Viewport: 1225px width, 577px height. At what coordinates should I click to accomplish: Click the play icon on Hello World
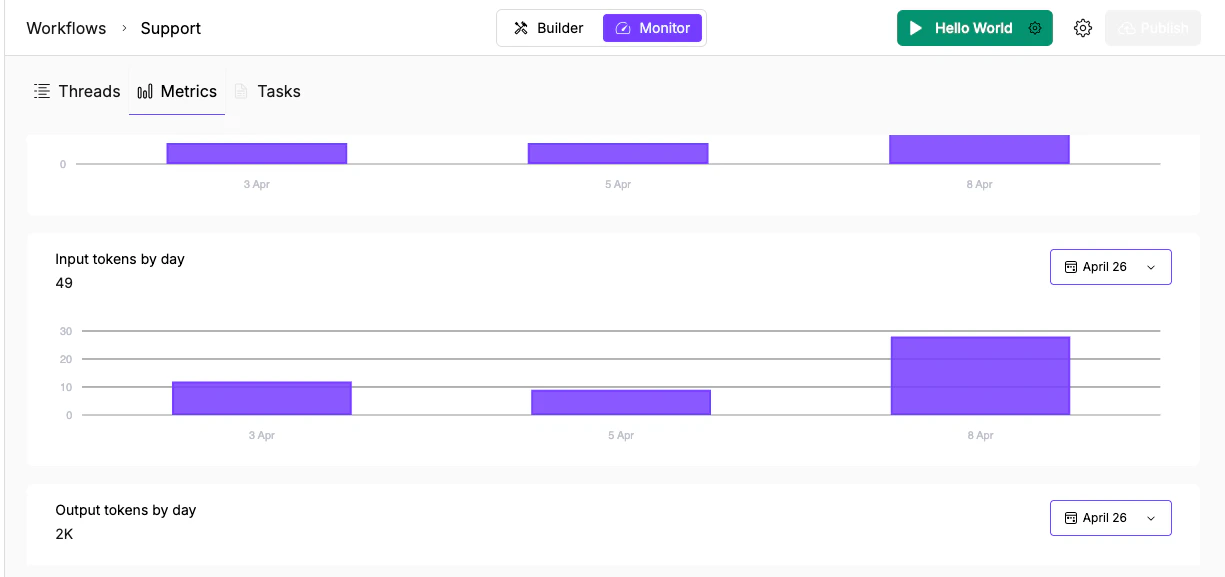[916, 27]
